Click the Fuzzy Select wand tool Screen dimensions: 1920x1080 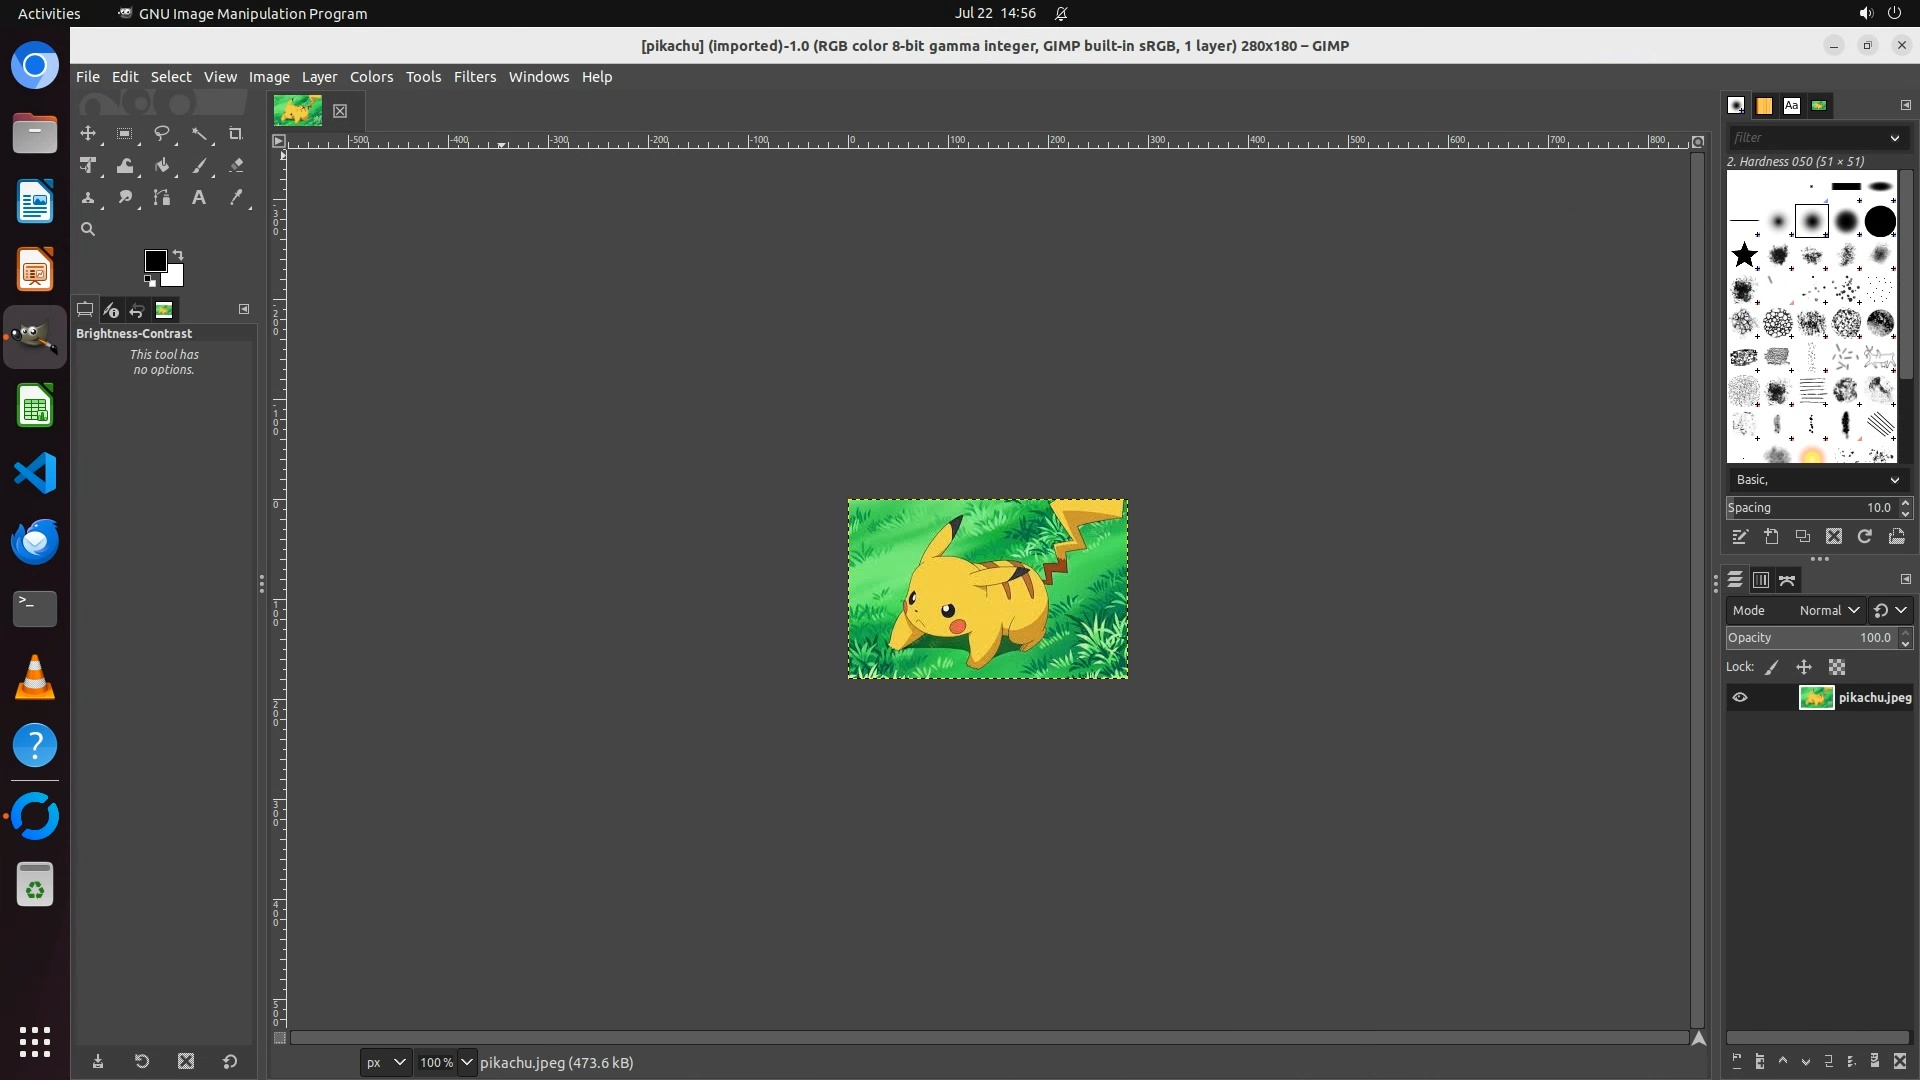pos(199,134)
